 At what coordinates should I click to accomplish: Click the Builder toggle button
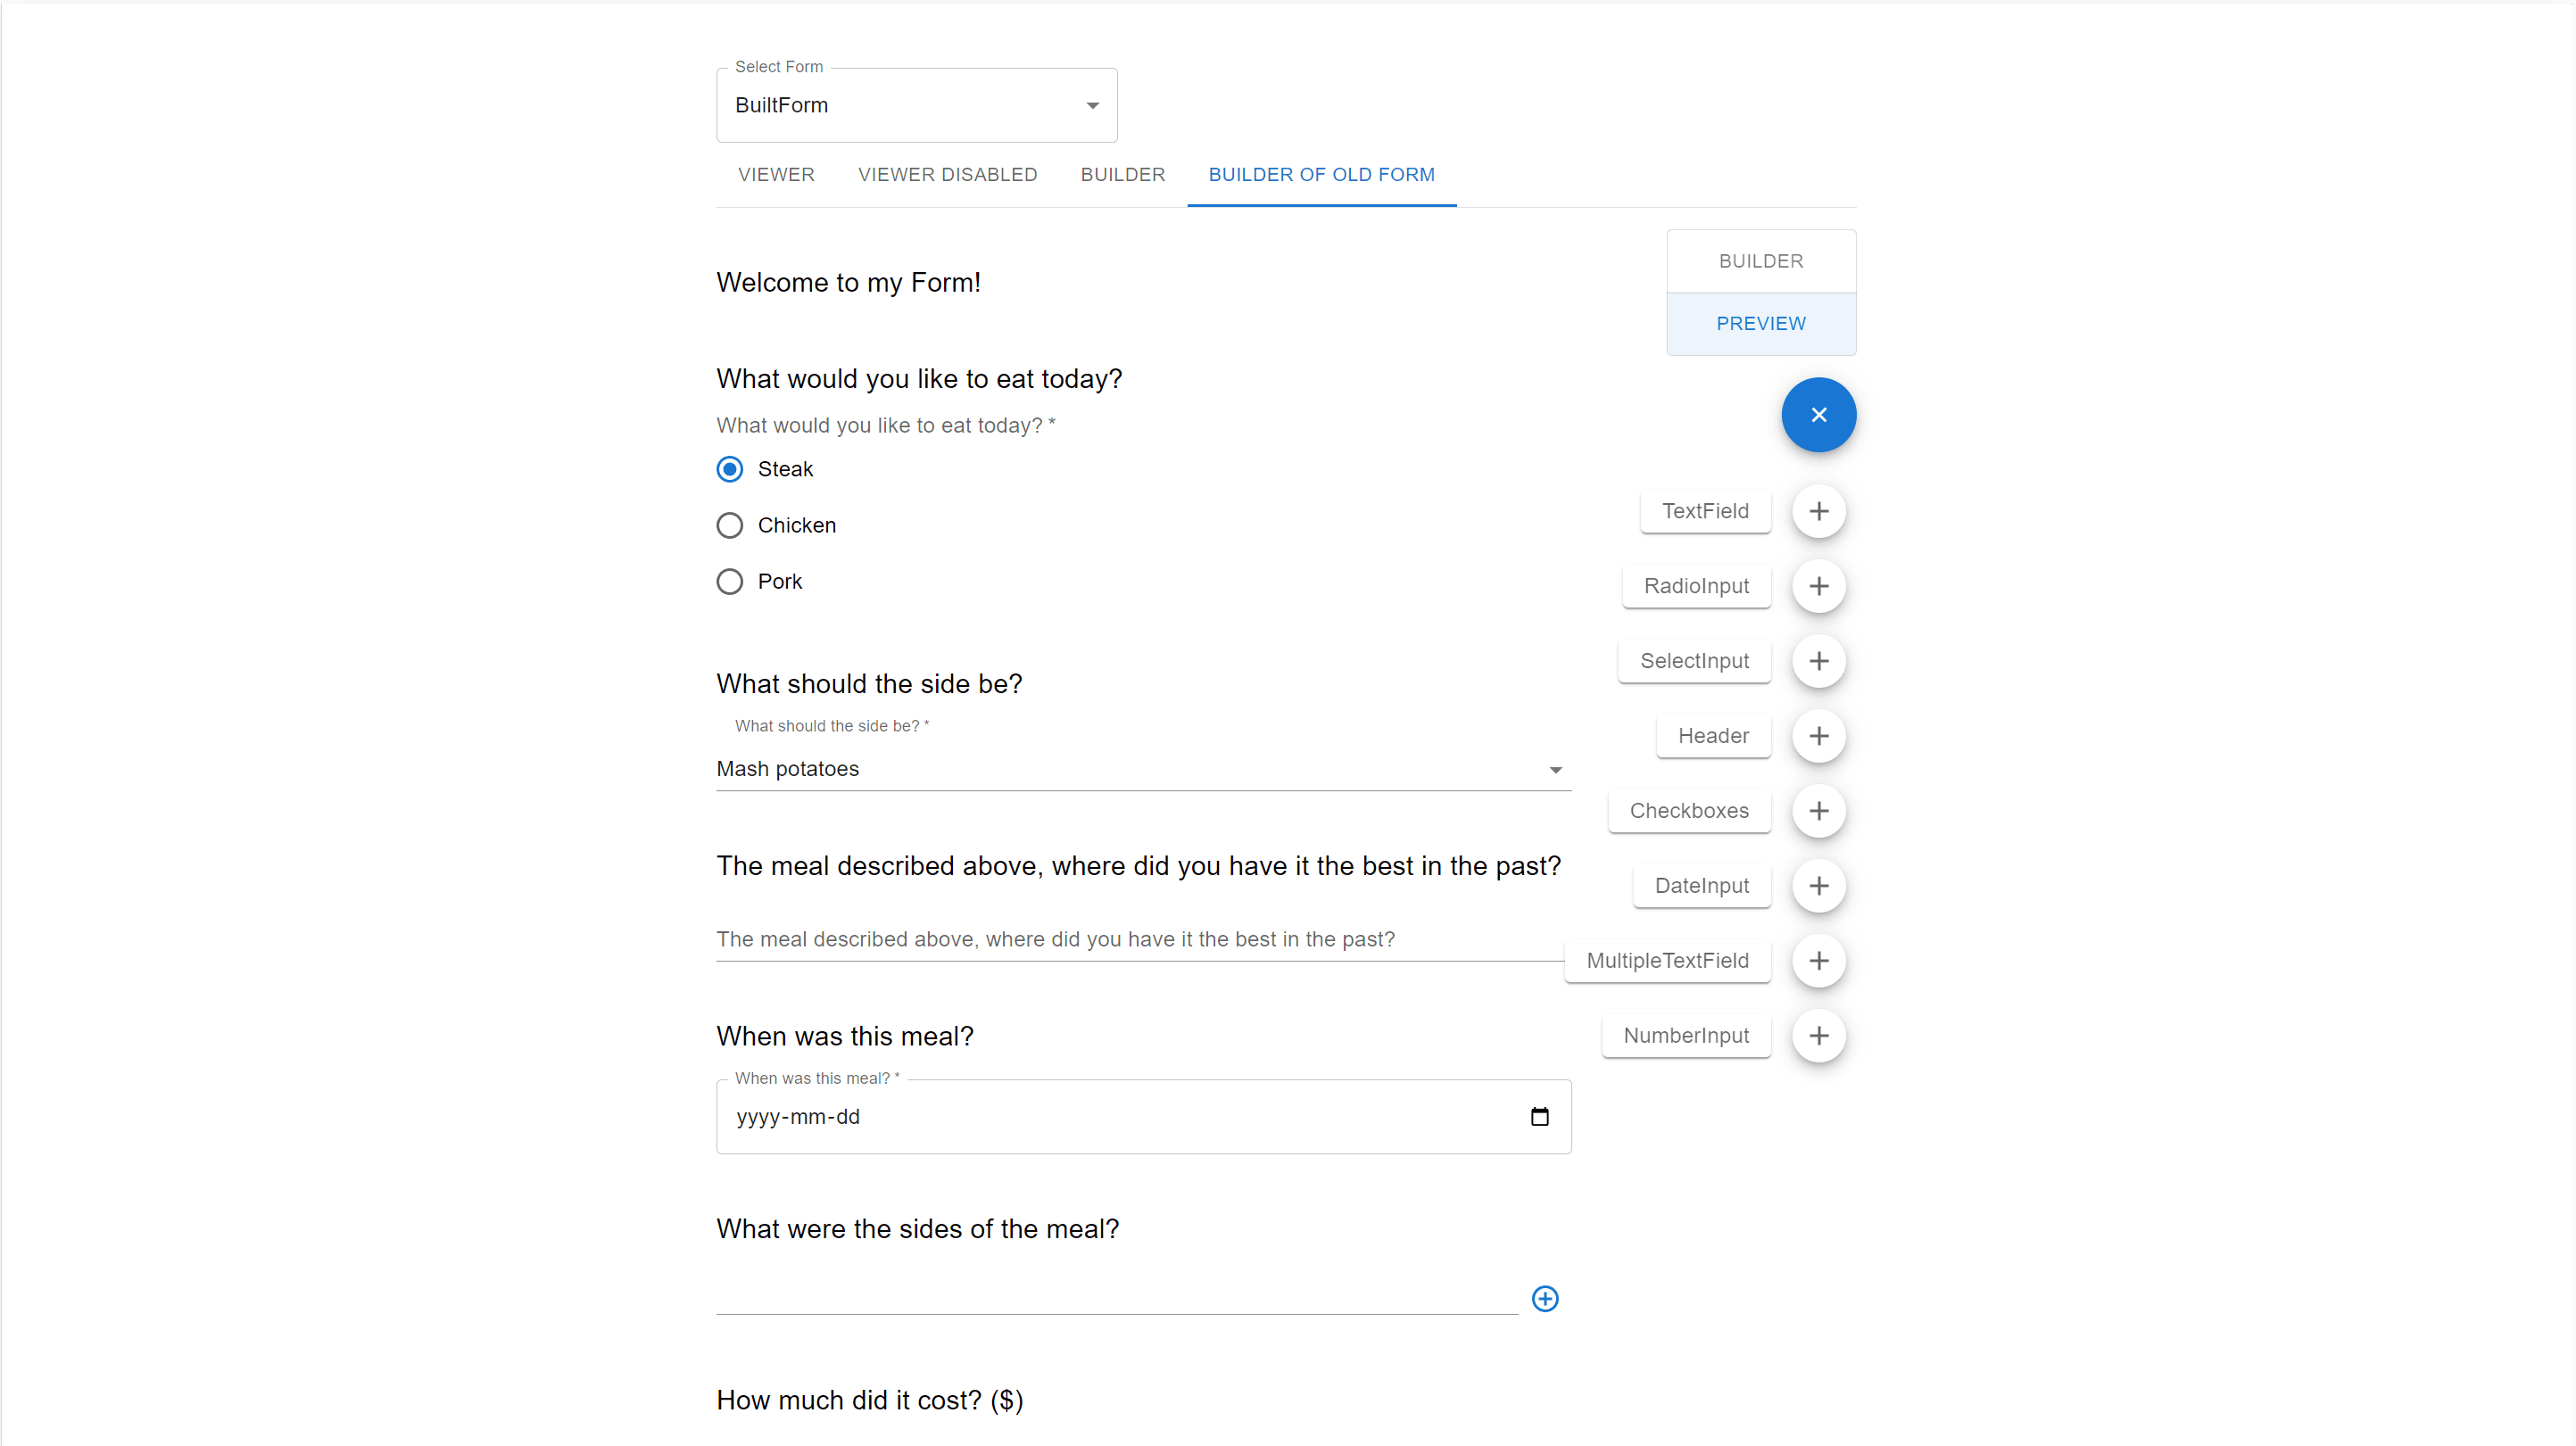pos(1760,261)
